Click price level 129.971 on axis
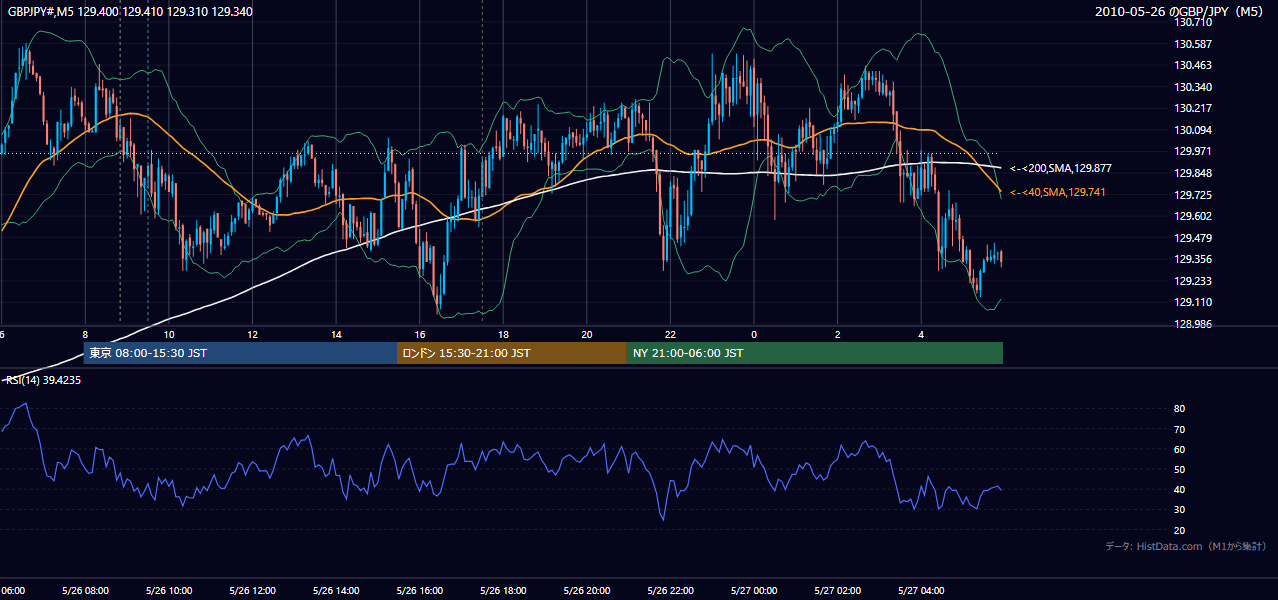Viewport: 1278px width, 600px height. 1192,151
